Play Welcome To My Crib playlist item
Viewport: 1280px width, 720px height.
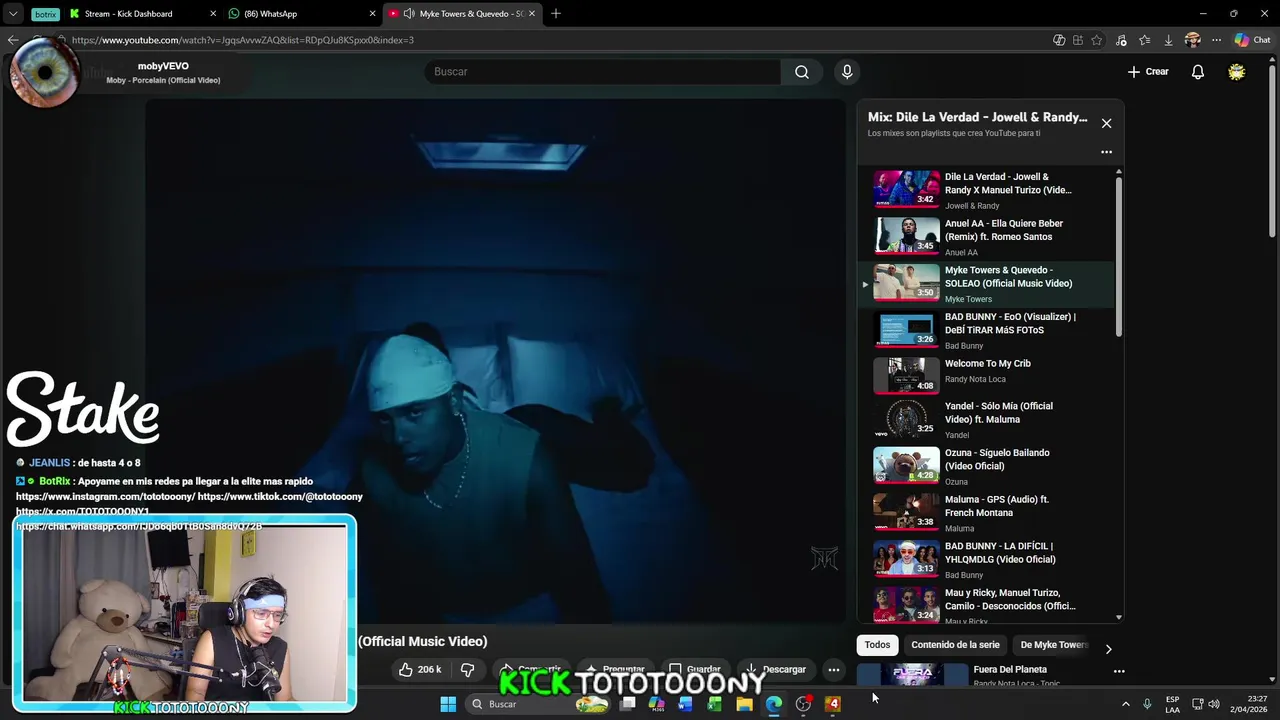985,375
